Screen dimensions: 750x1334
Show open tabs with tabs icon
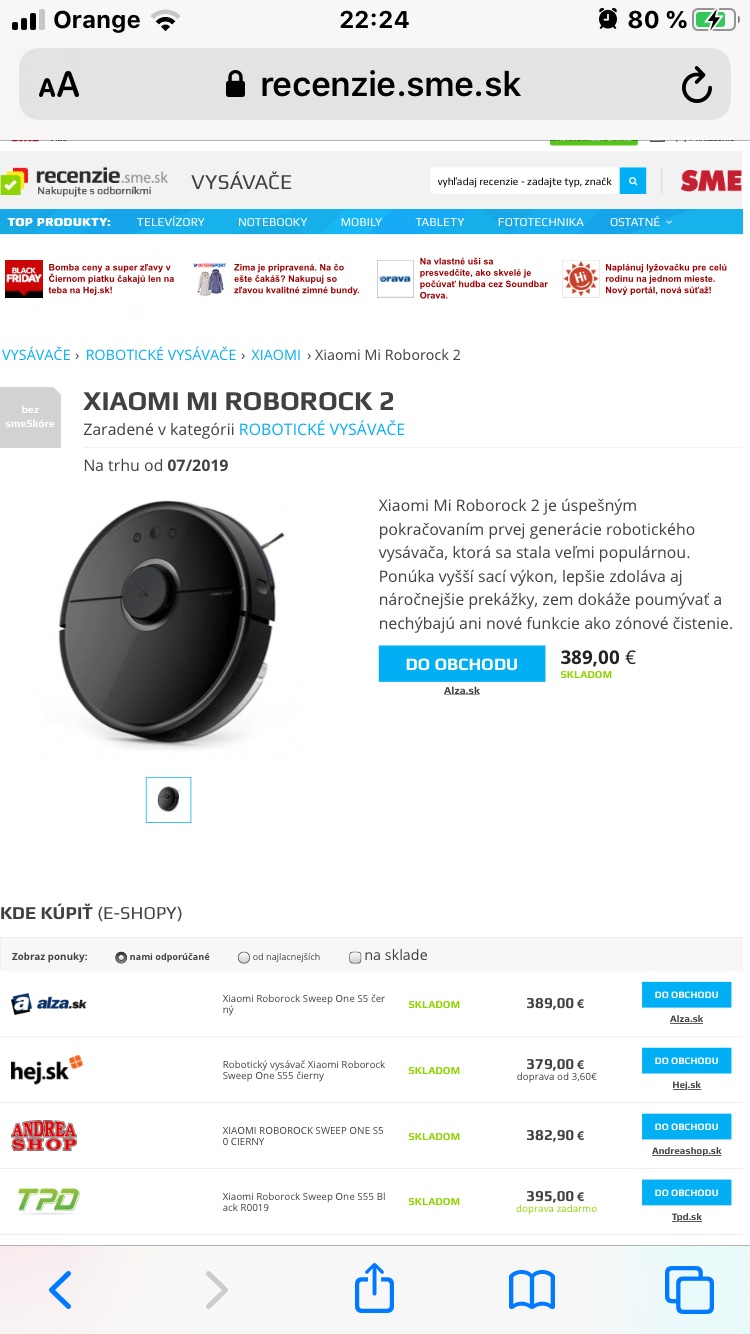(689, 1290)
